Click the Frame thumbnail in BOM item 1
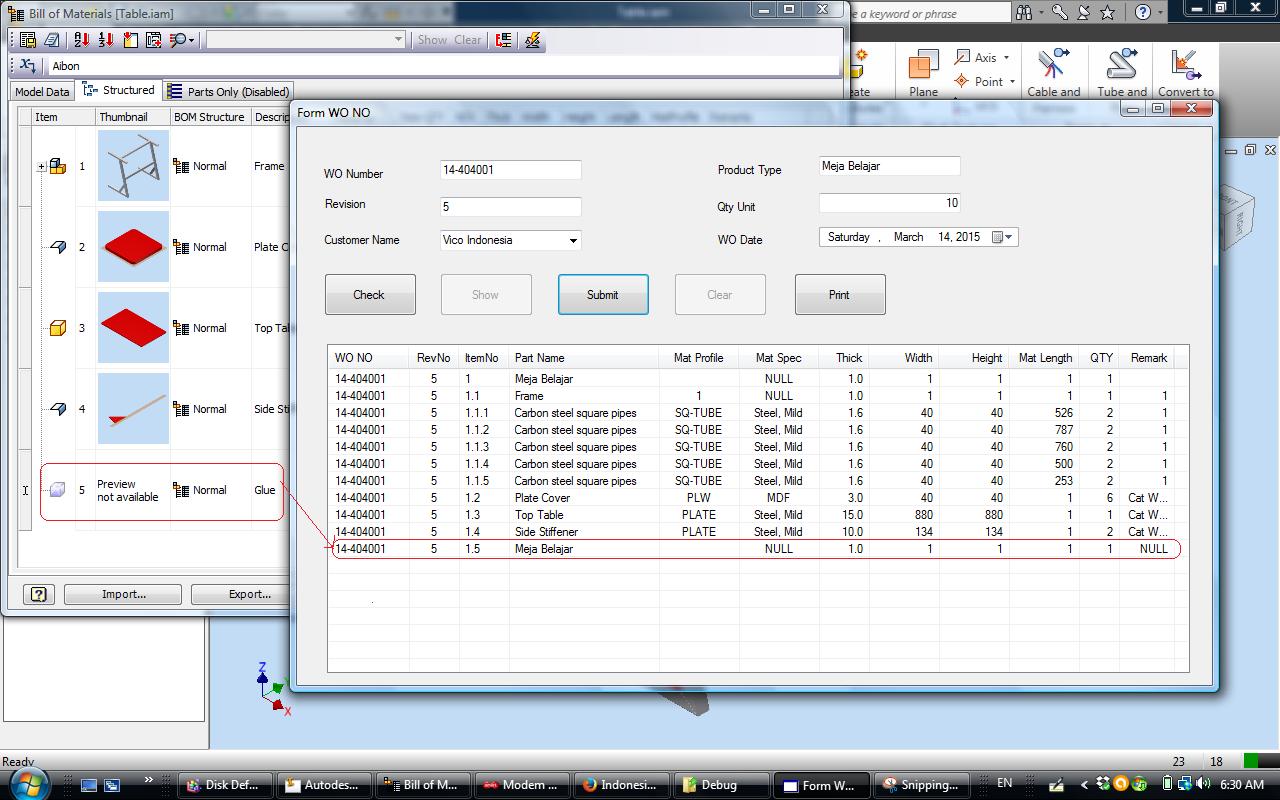Viewport: 1280px width, 800px height. (x=134, y=166)
